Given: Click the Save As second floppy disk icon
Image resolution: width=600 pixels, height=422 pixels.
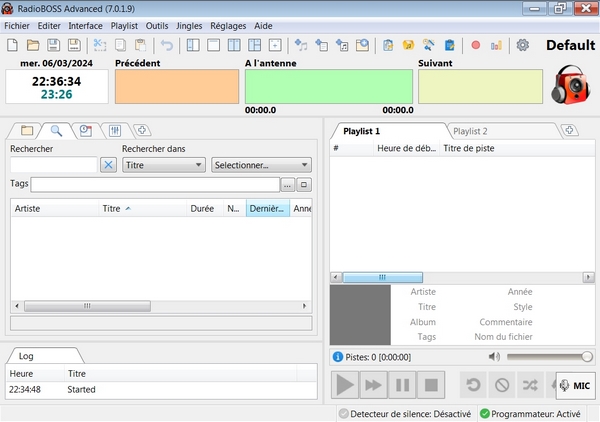Looking at the screenshot, I should point(74,45).
